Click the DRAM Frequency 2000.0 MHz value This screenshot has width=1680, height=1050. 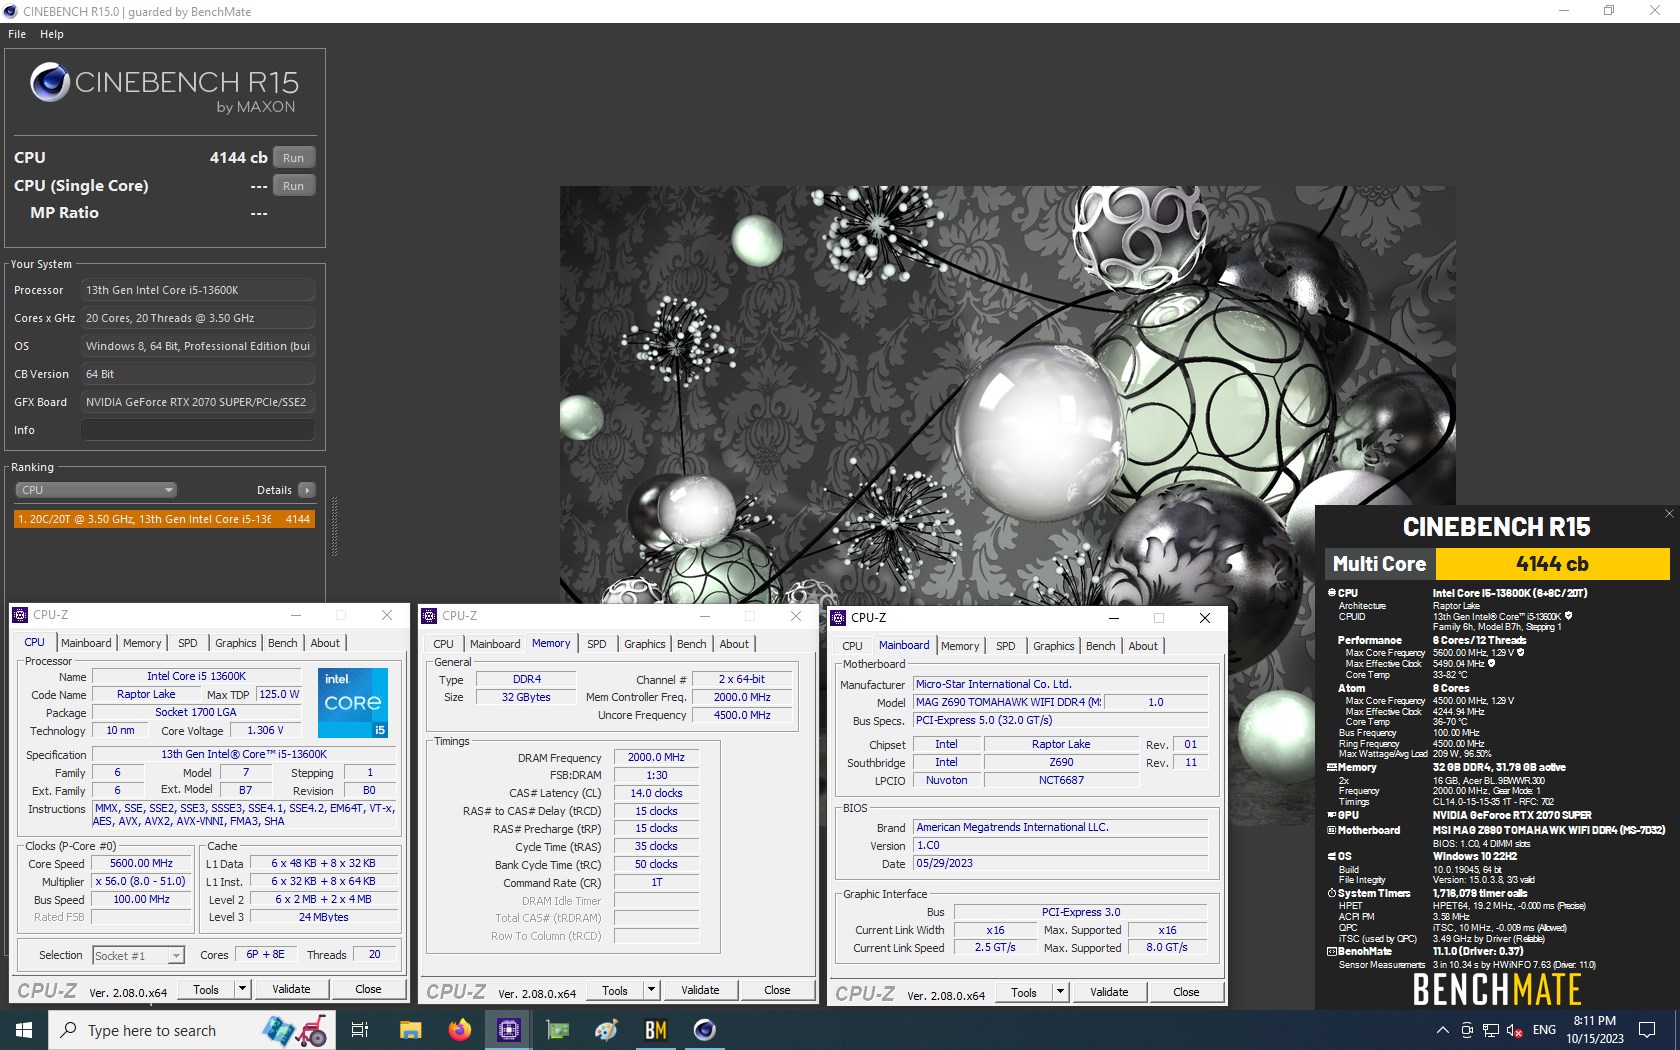pos(656,757)
